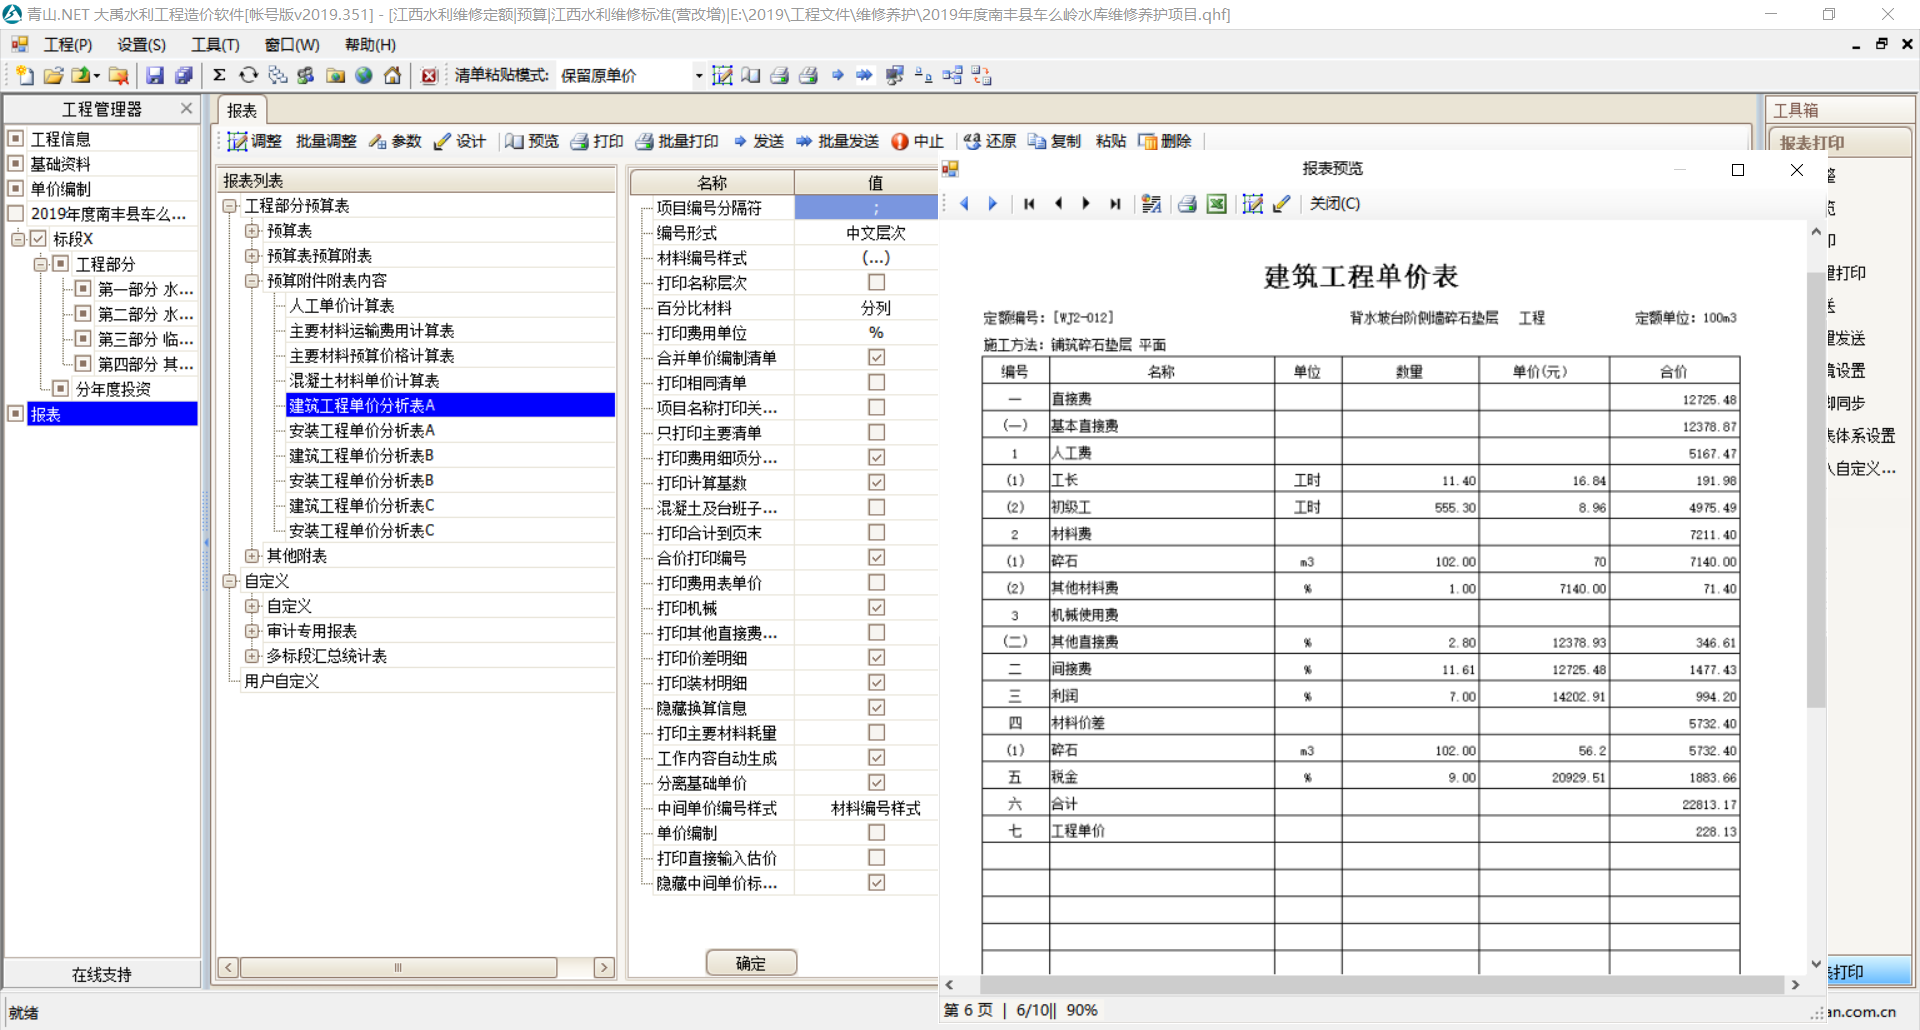Select 人工单价计算表 in report list
This screenshot has height=1030, width=1920.
[x=341, y=306]
